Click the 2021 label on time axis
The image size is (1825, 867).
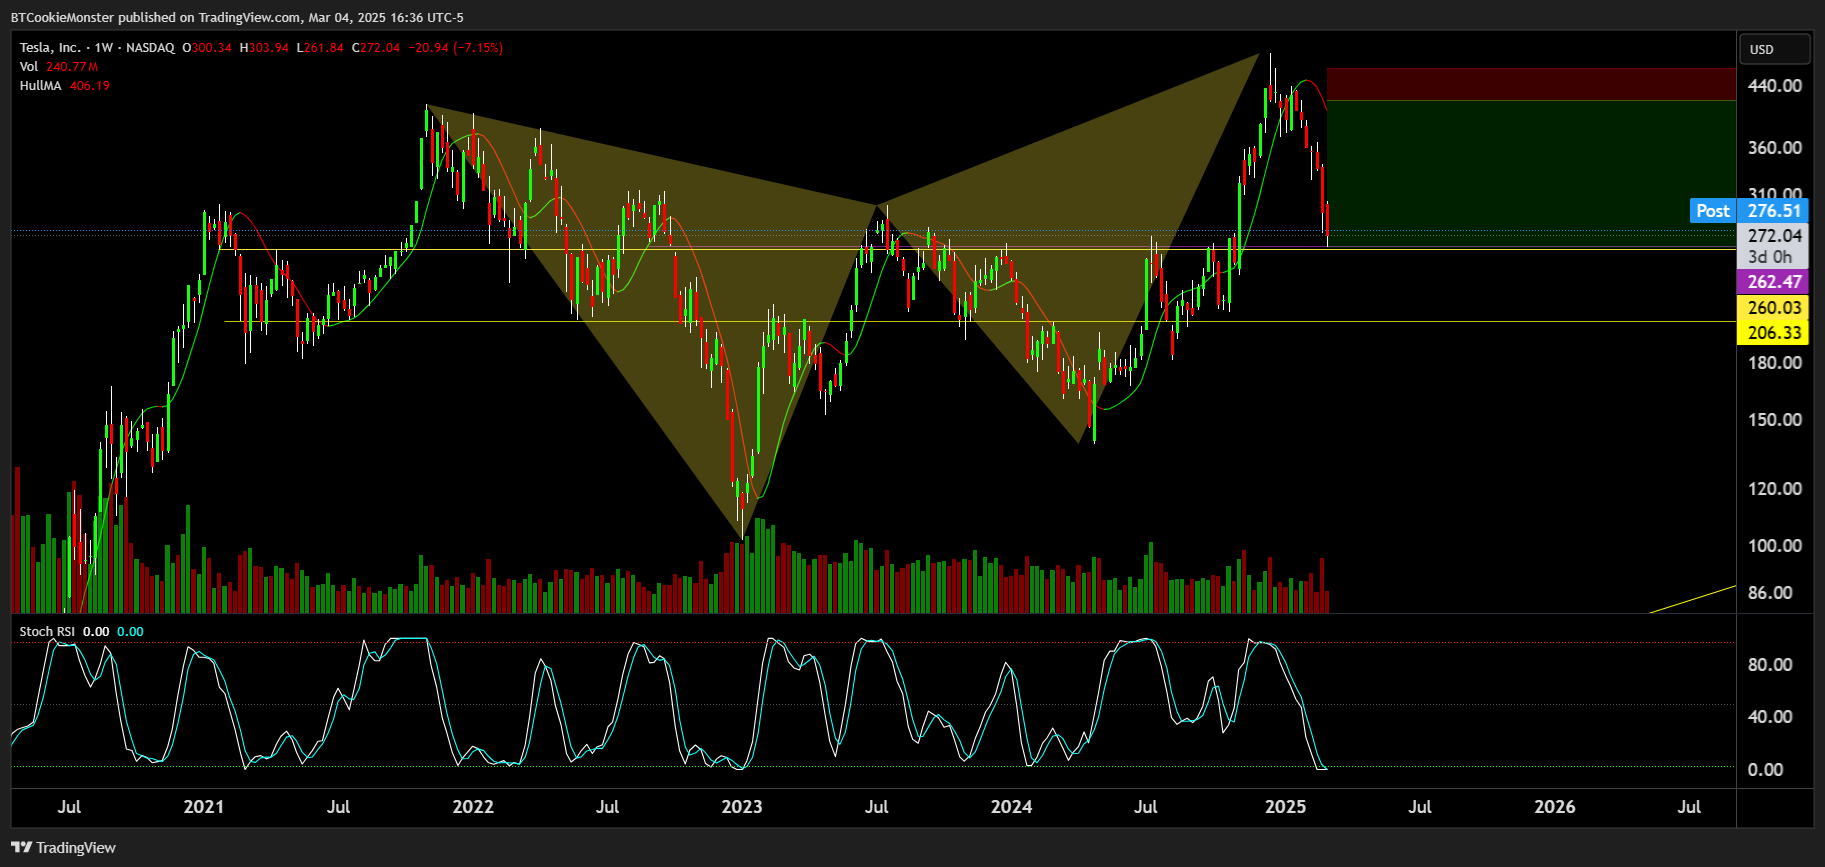204,807
